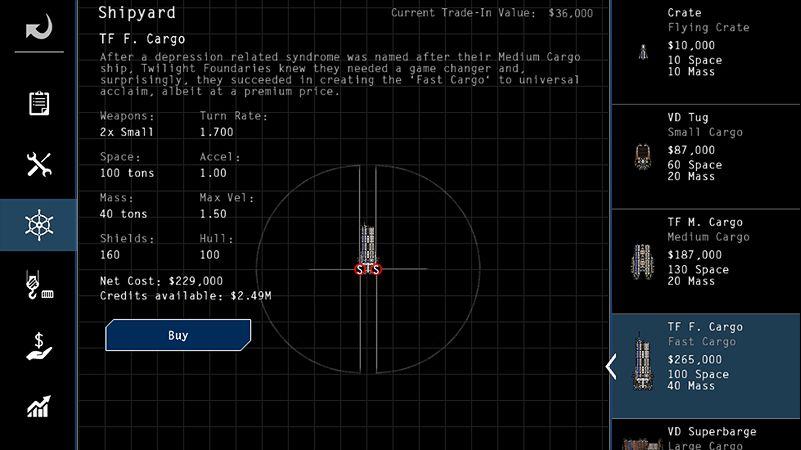Open the bank dollar hand icon
Viewport: 801px width, 450px height.
pyautogui.click(x=39, y=346)
